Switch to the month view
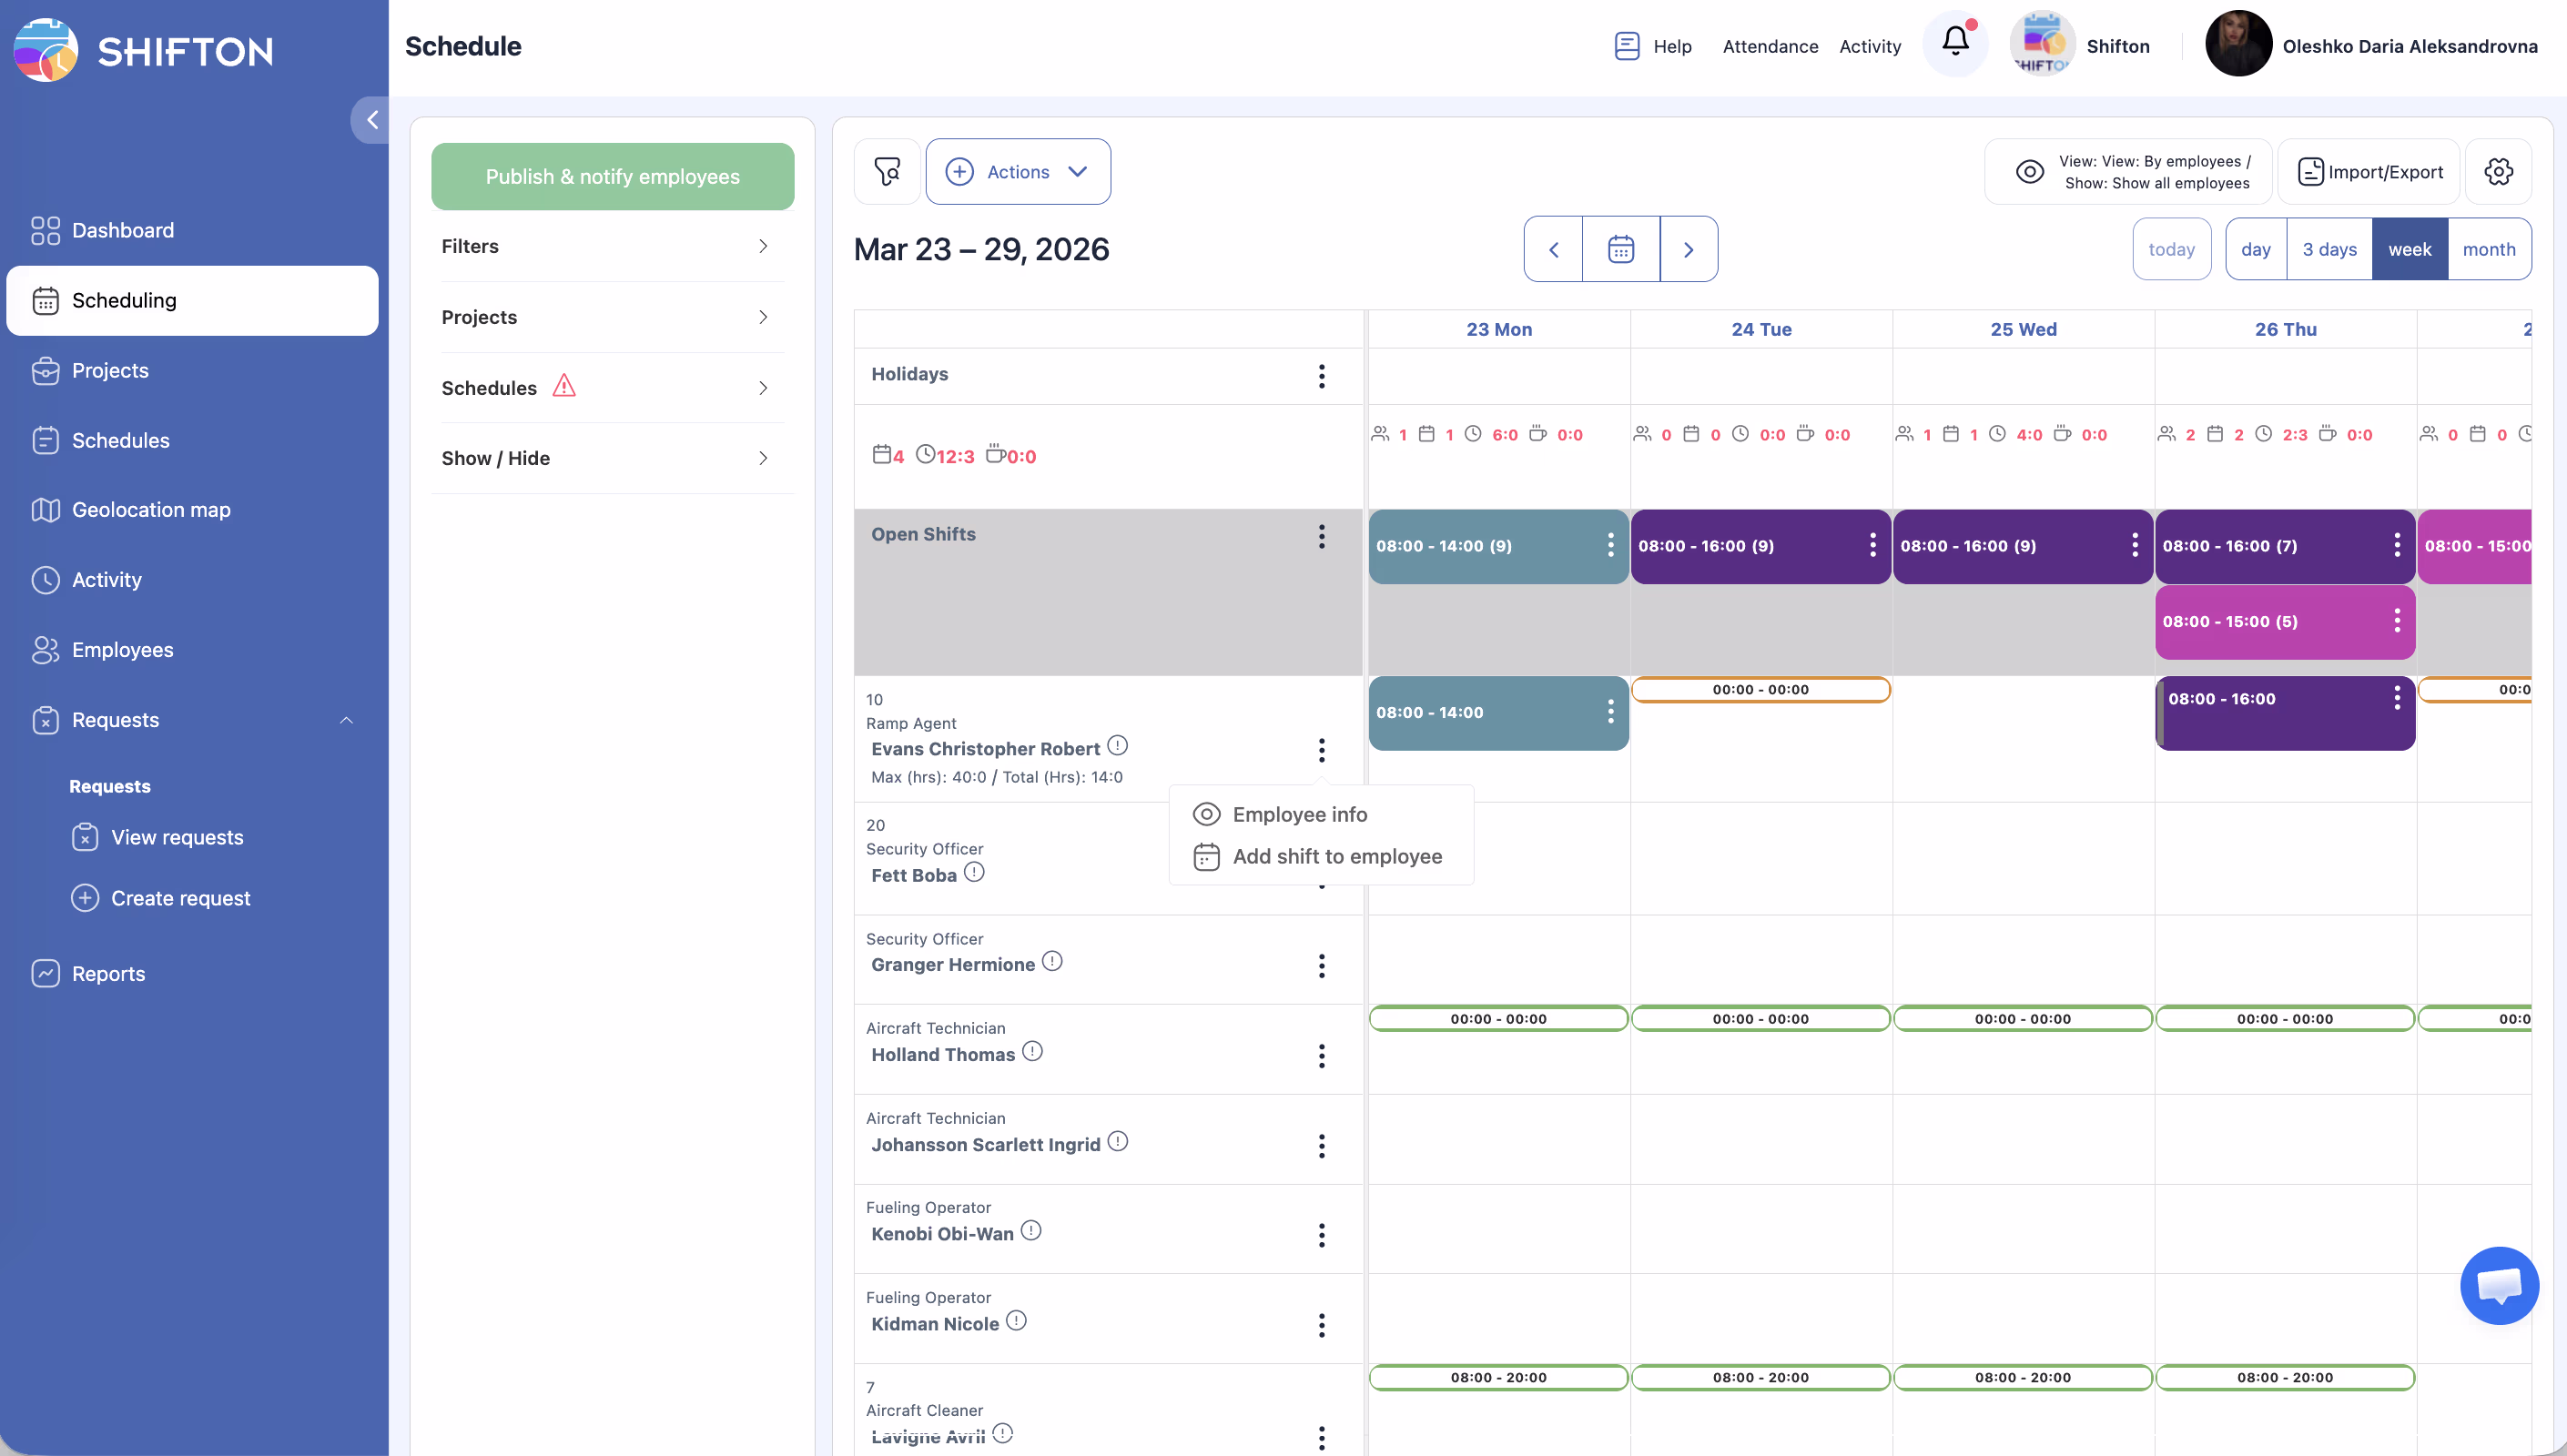This screenshot has height=1456, width=2567. (x=2488, y=249)
